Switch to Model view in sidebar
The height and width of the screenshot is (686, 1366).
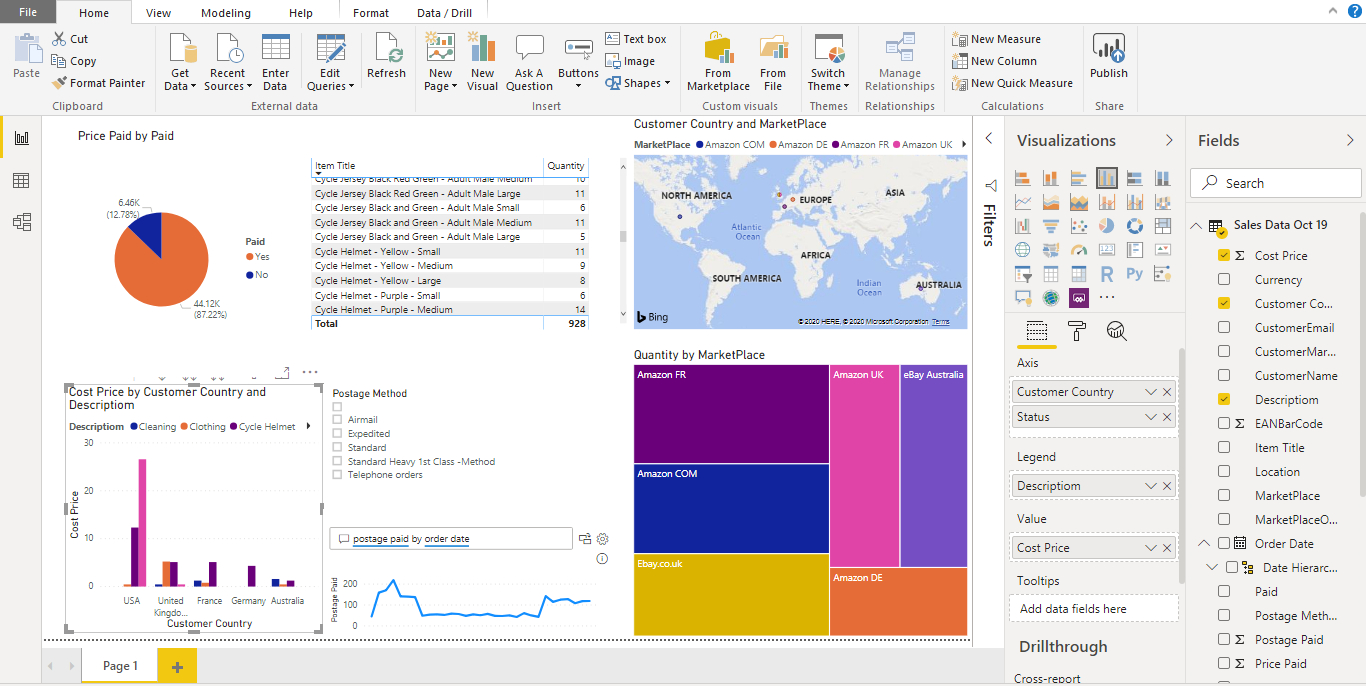[x=21, y=222]
